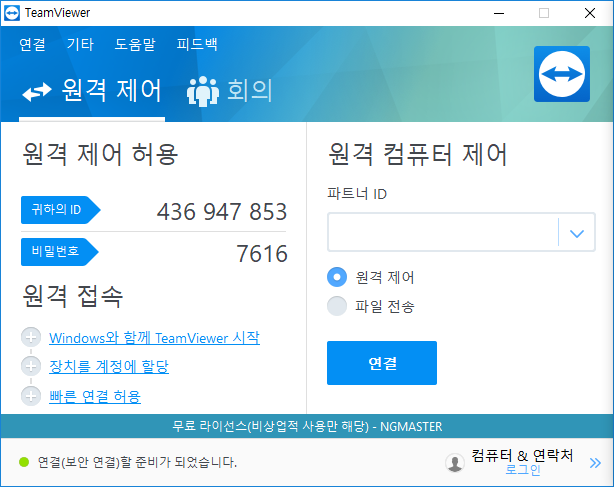Click the plus icon beside 장치를 계정에 할당

pos(31,366)
